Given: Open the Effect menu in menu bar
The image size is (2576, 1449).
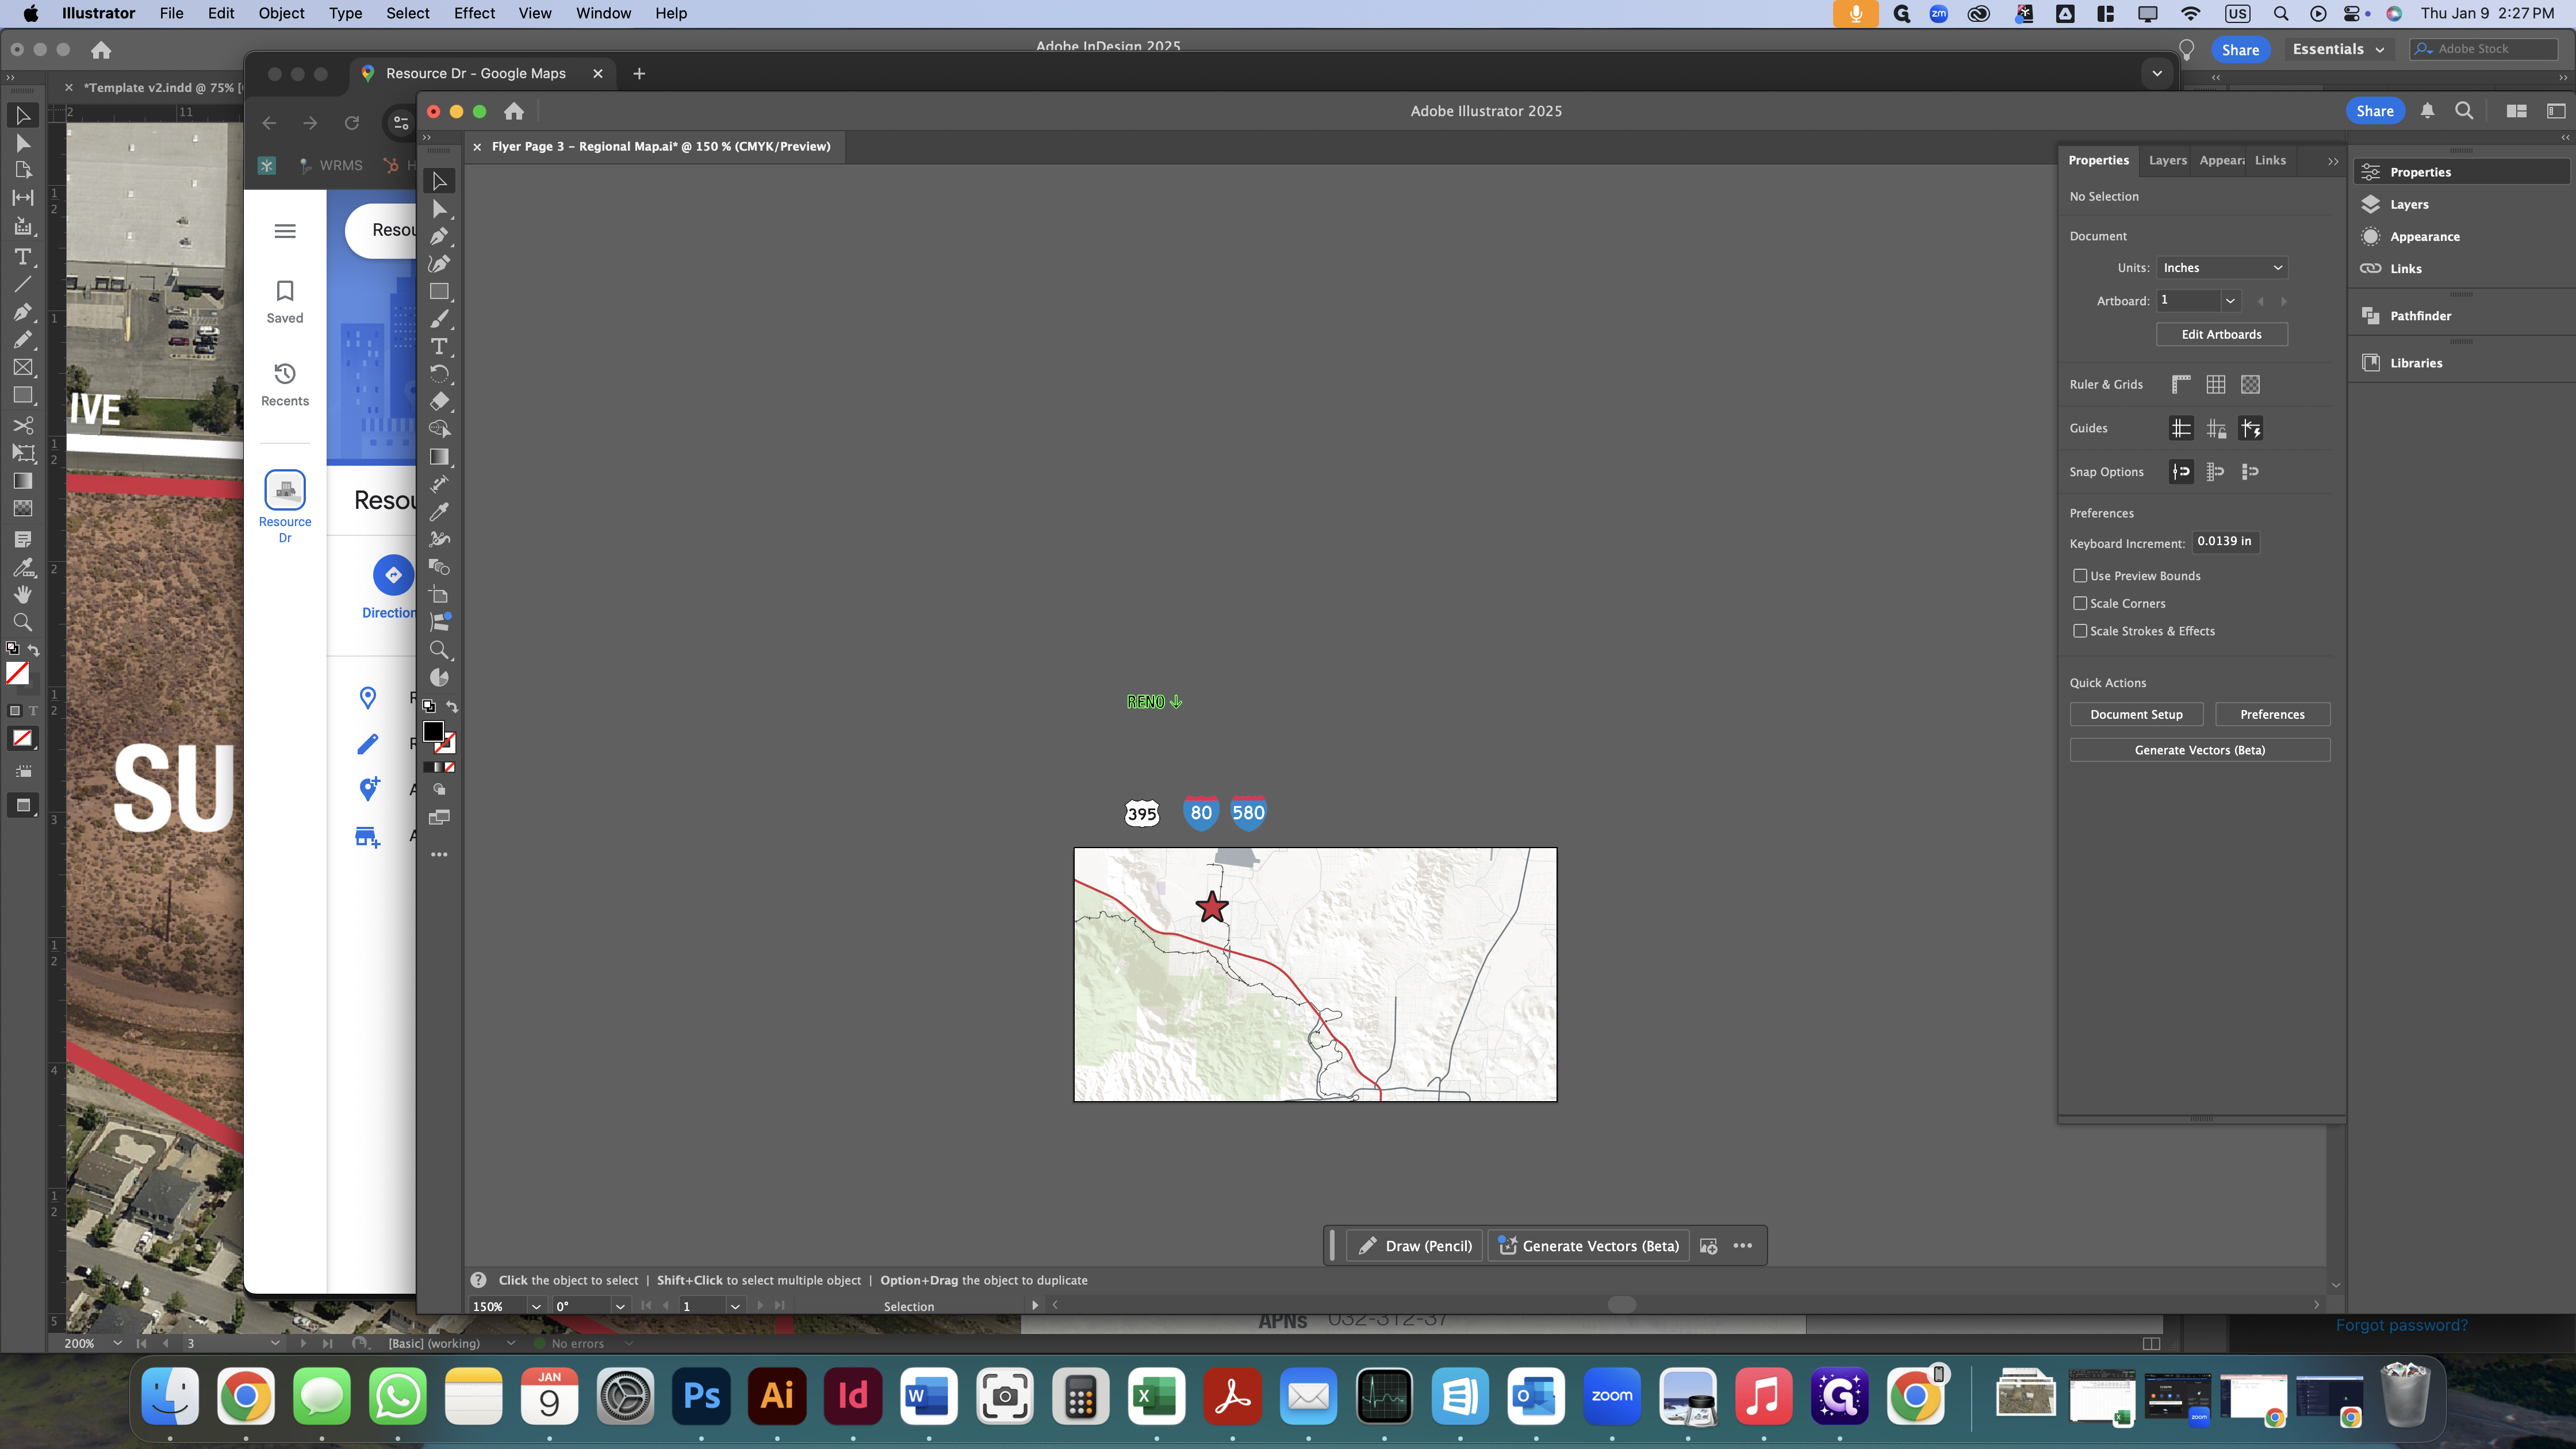Looking at the screenshot, I should (x=474, y=13).
